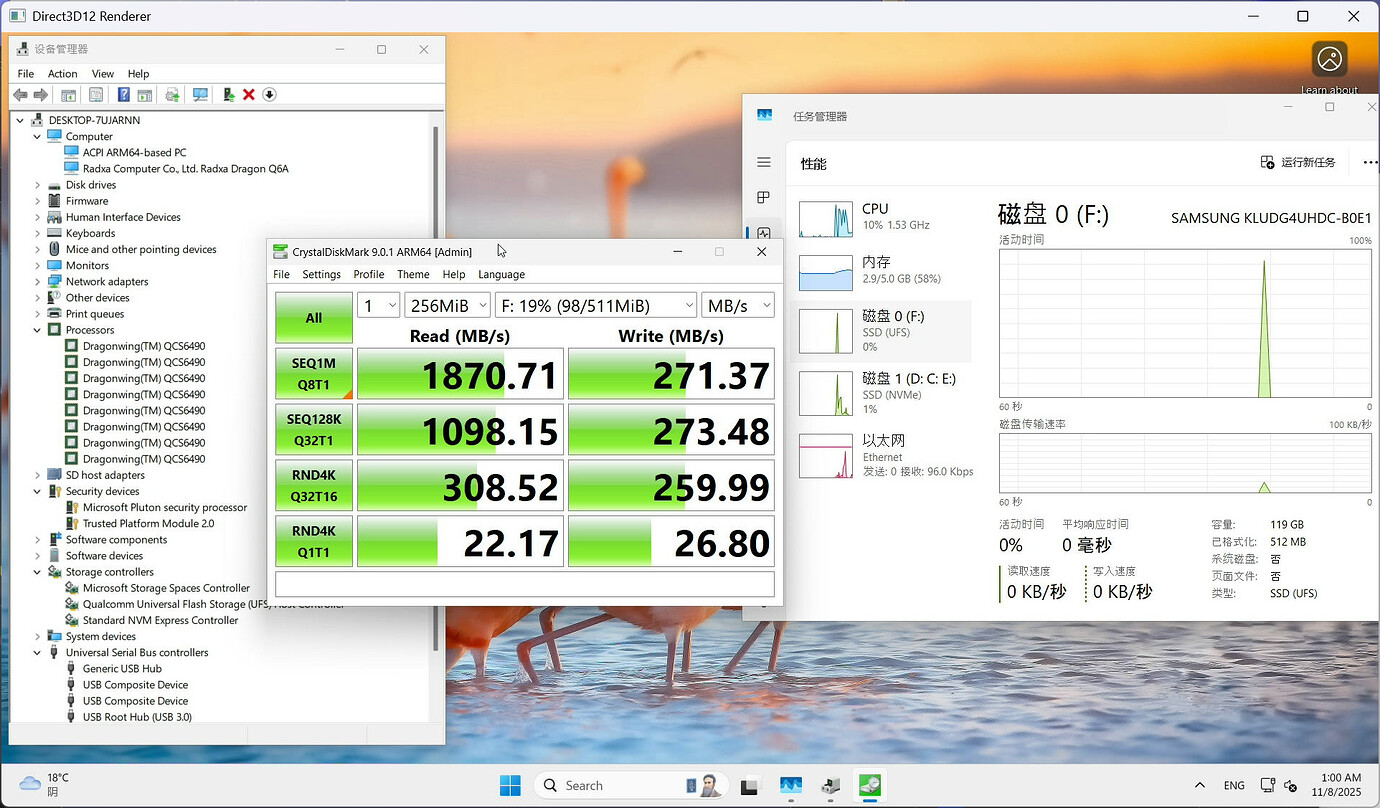Image resolution: width=1380 pixels, height=808 pixels.
Task: Click the Back arrow in Device Manager toolbar
Action: point(20,95)
